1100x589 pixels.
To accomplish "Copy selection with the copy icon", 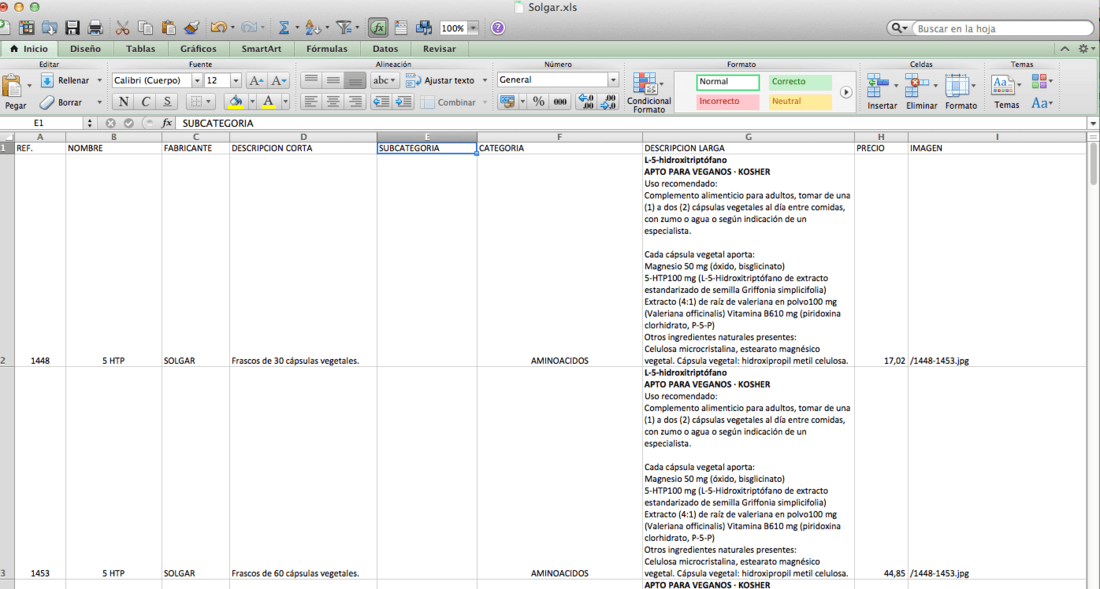I will [145, 28].
